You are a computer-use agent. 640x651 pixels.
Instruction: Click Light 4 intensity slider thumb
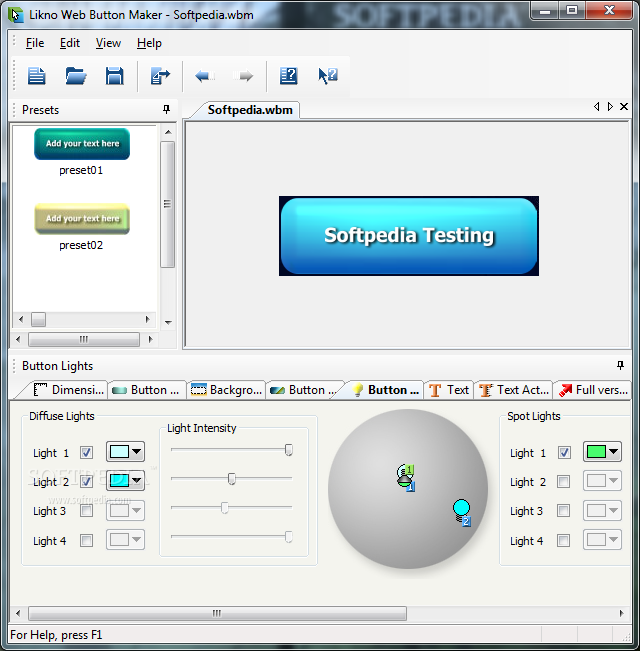[288, 537]
